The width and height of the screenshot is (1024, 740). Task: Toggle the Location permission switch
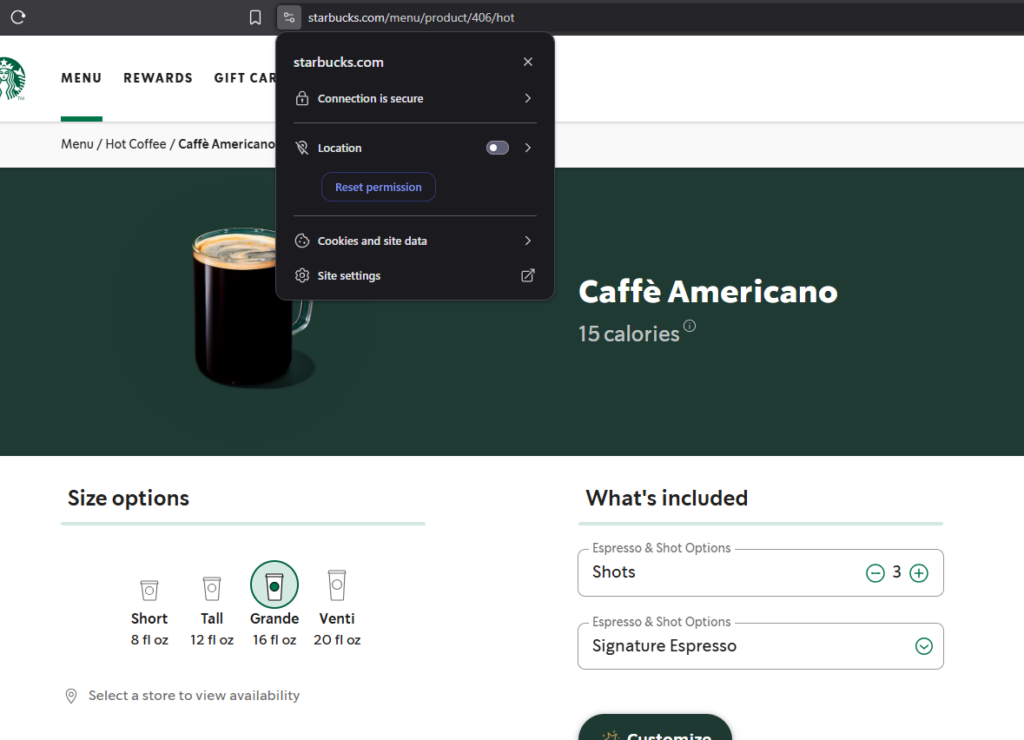(497, 148)
